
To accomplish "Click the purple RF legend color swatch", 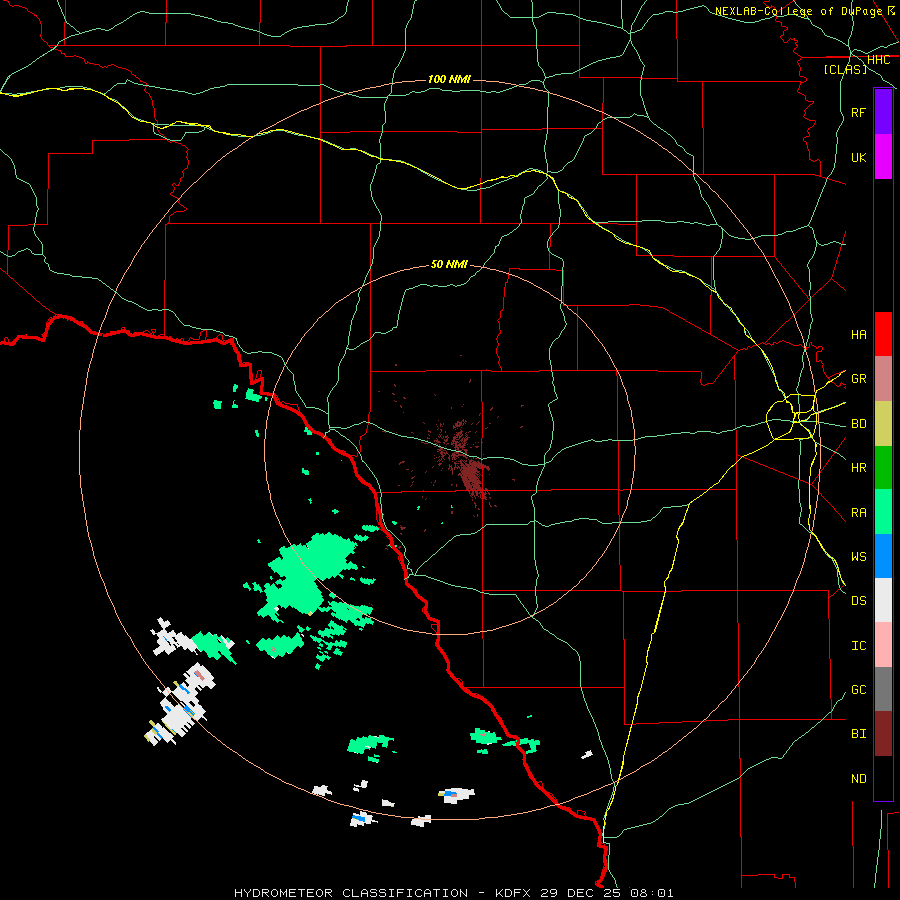I will click(x=883, y=112).
